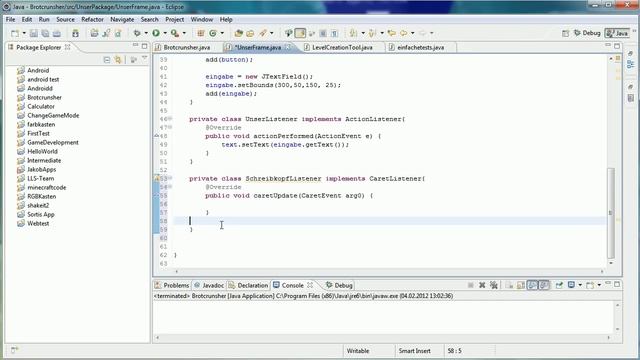Screen dimensions: 640x360
Task: Remove launch with Console X icon
Action: (482, 285)
